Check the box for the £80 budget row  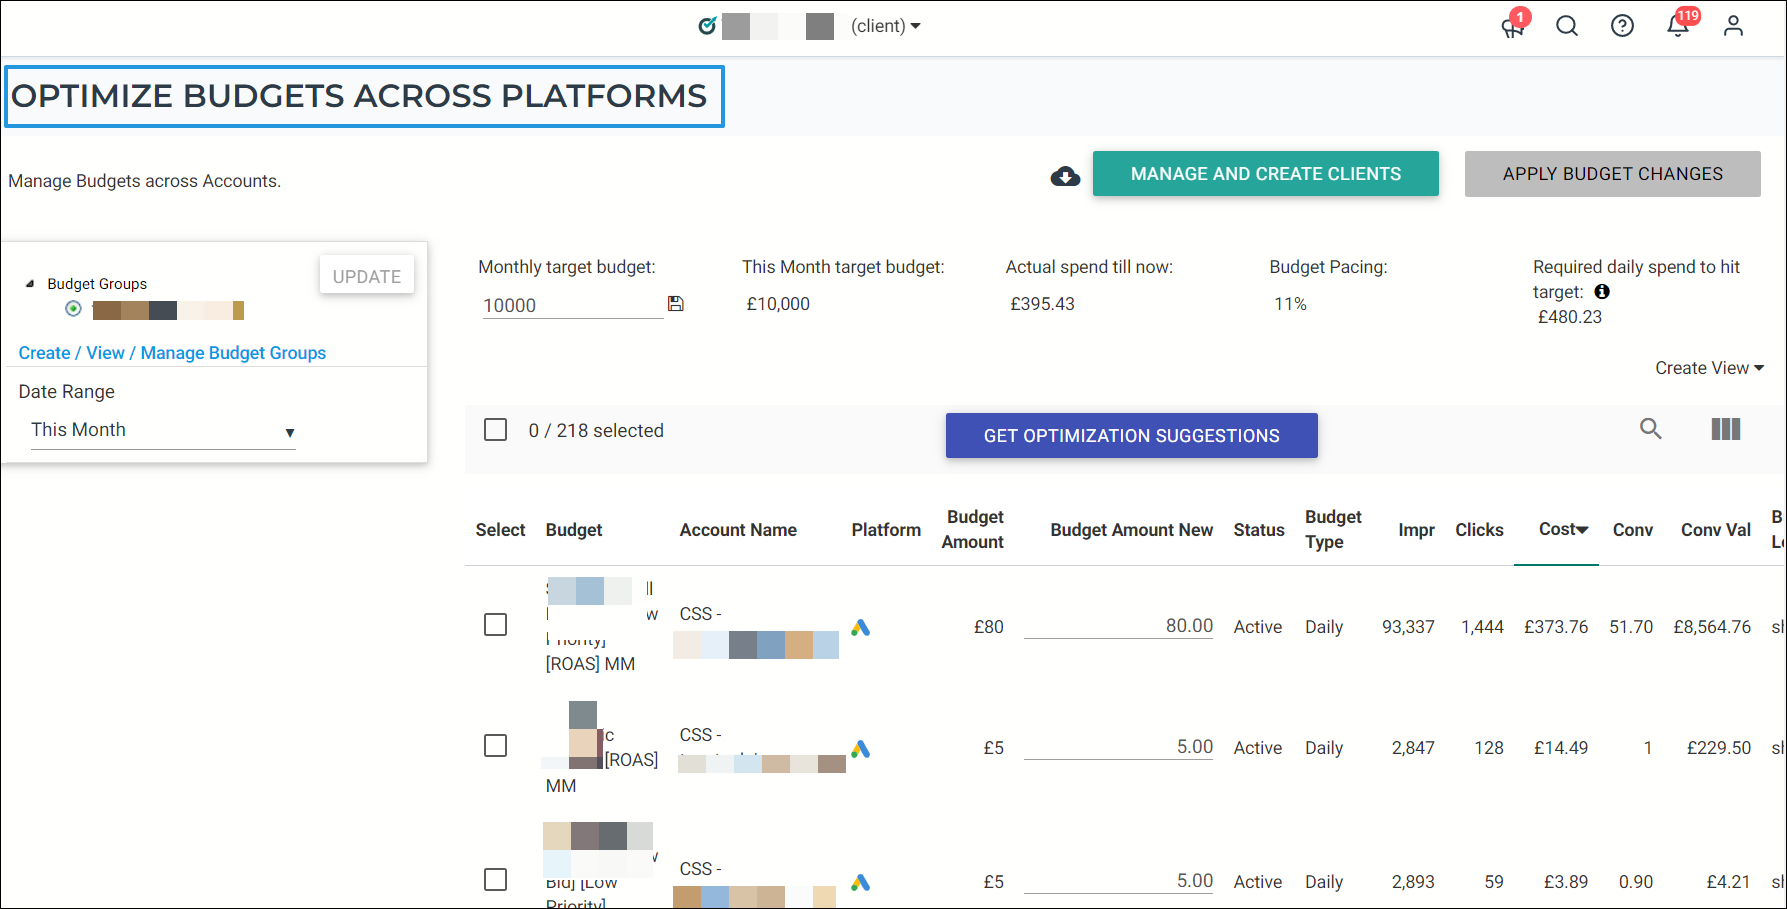[x=495, y=625]
